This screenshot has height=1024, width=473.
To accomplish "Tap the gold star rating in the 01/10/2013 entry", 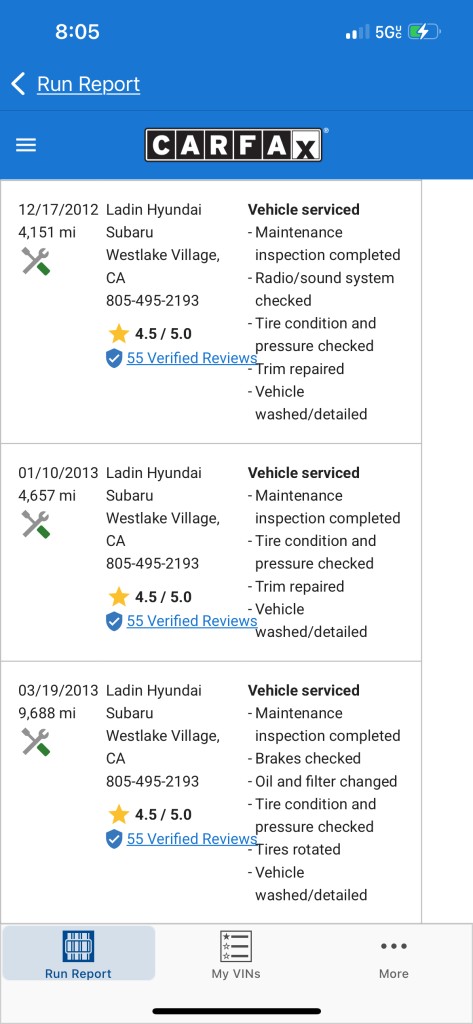I will tap(118, 597).
